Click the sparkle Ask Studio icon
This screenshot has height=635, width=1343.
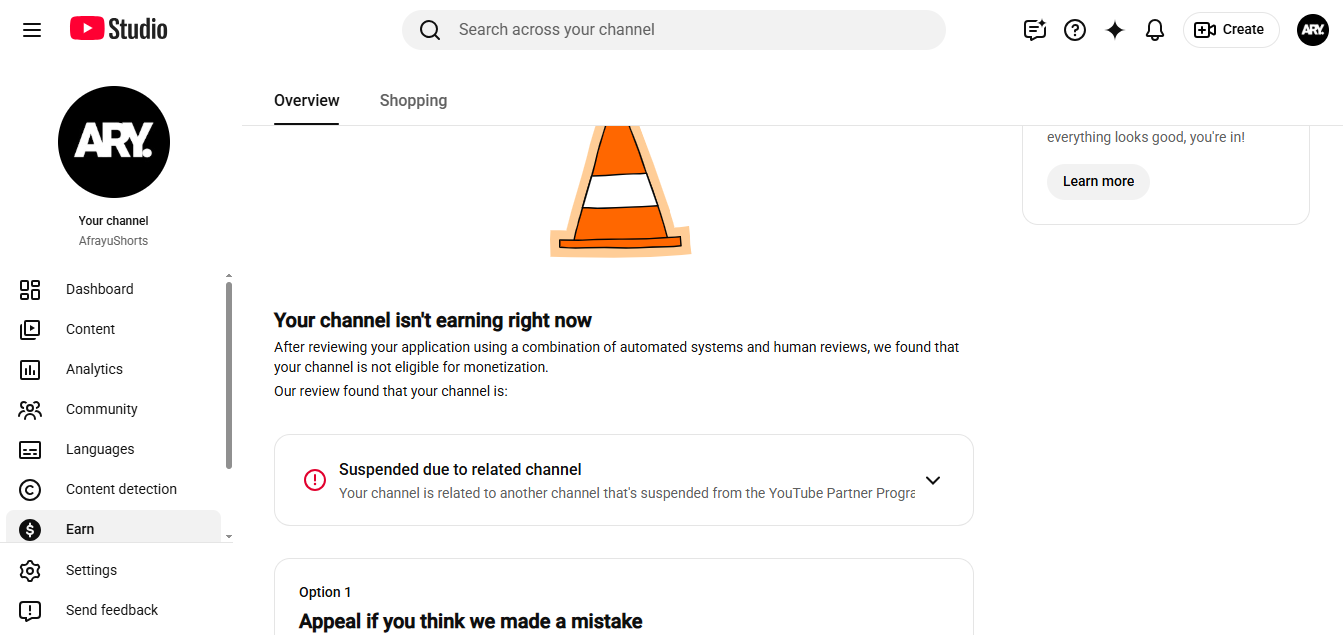pyautogui.click(x=1115, y=30)
